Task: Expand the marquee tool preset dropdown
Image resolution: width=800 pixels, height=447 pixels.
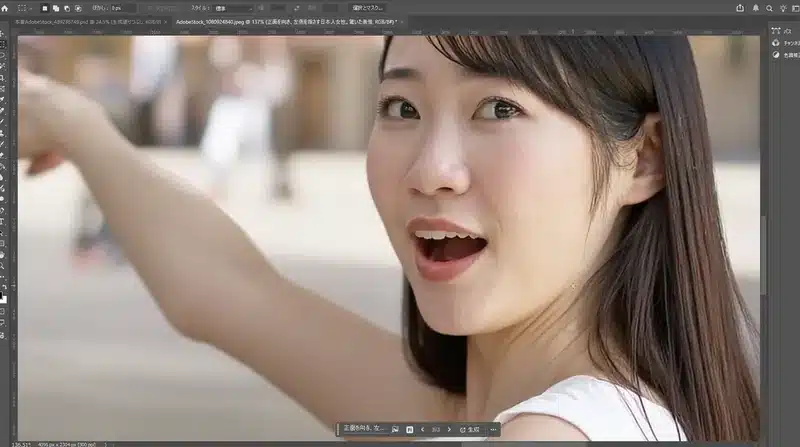Action: click(x=30, y=7)
